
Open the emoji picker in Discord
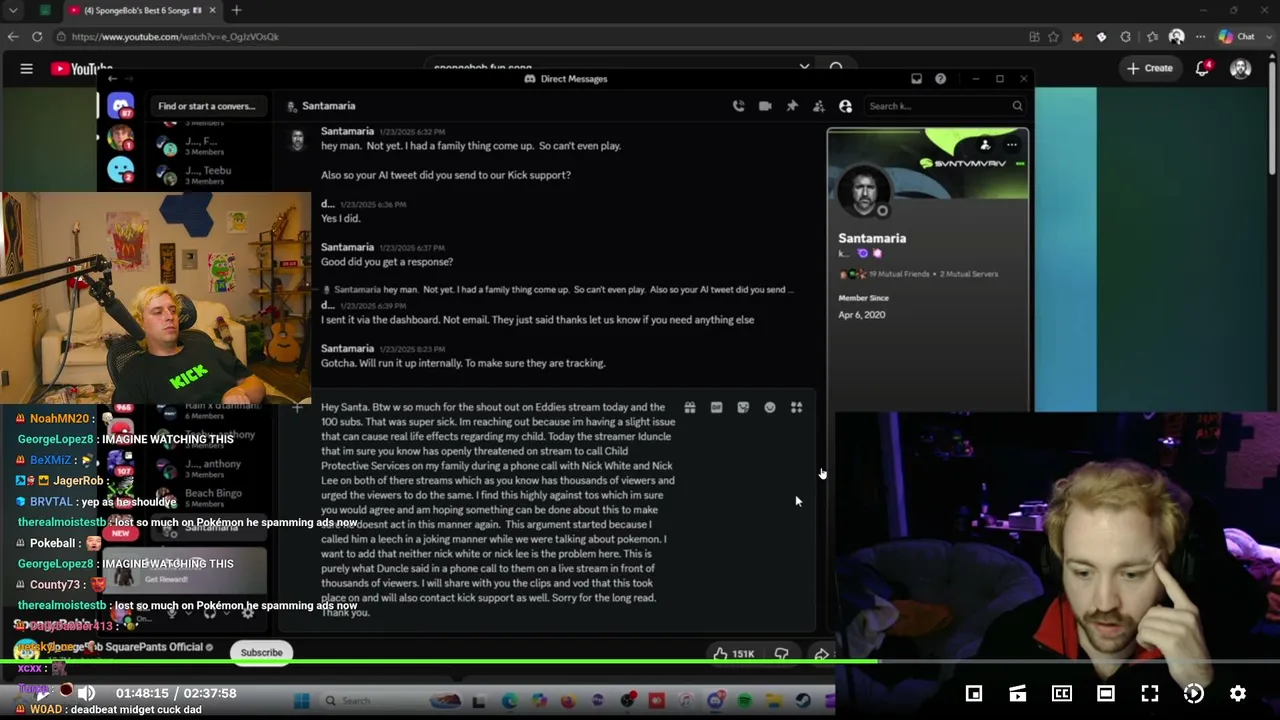pyautogui.click(x=770, y=408)
